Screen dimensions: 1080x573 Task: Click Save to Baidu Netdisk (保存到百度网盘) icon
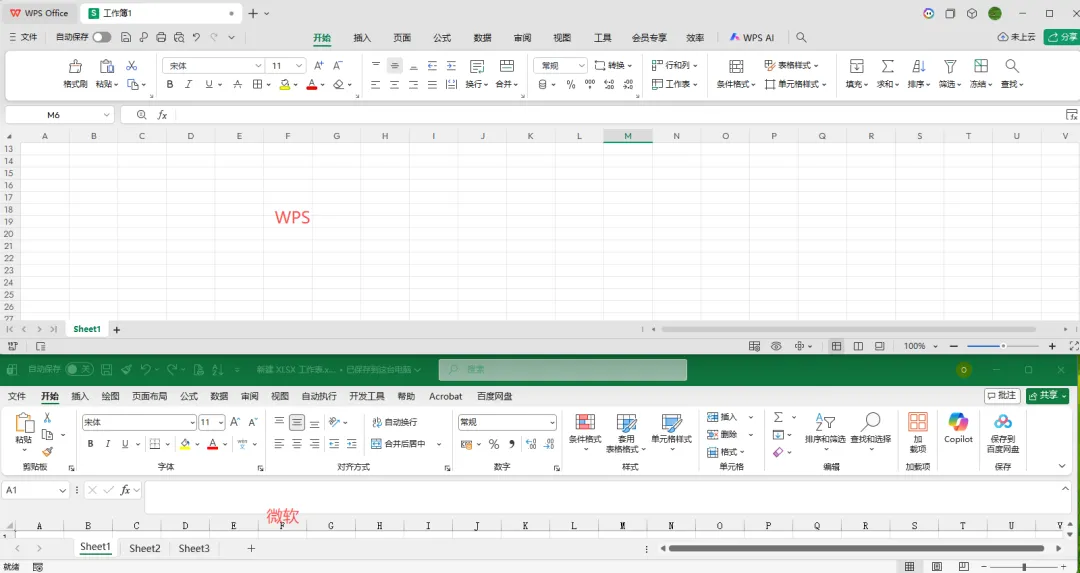click(1003, 421)
